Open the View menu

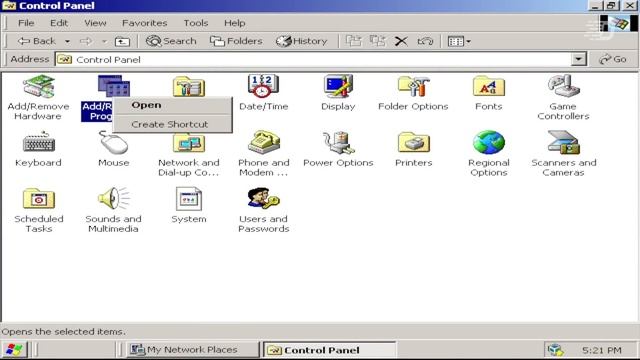[95, 23]
